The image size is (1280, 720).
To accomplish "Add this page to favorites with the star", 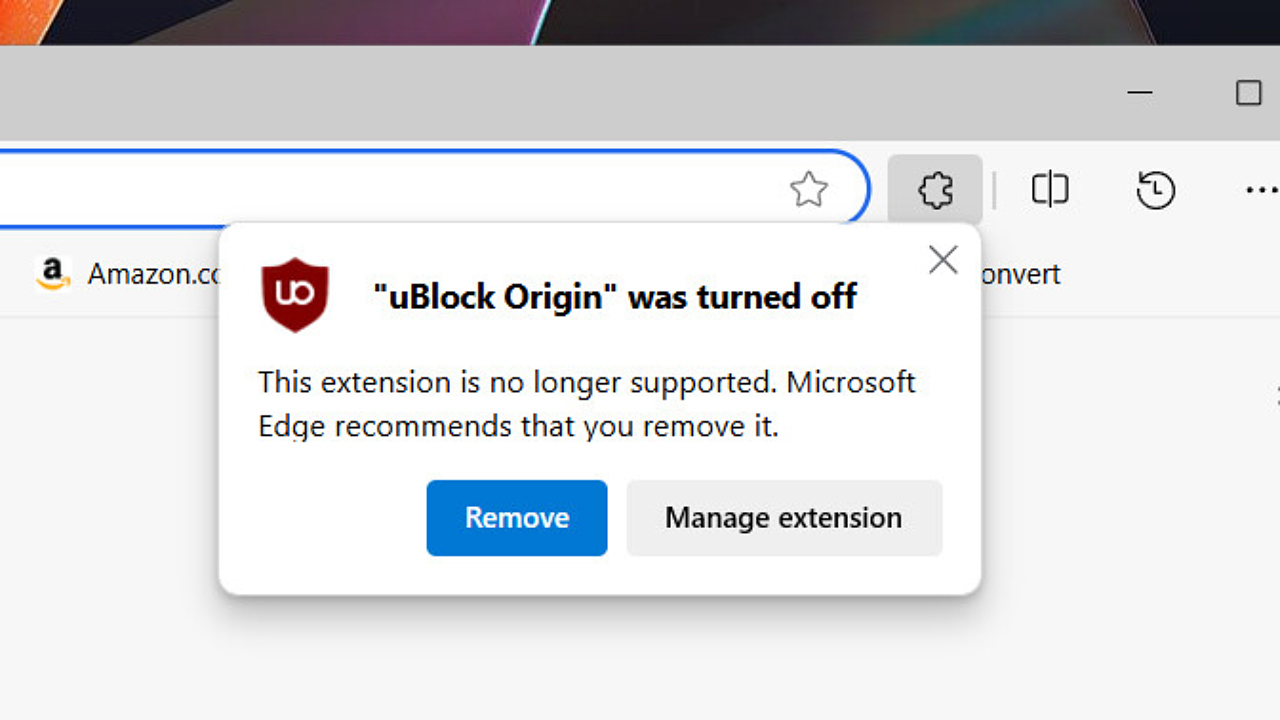I will [808, 189].
